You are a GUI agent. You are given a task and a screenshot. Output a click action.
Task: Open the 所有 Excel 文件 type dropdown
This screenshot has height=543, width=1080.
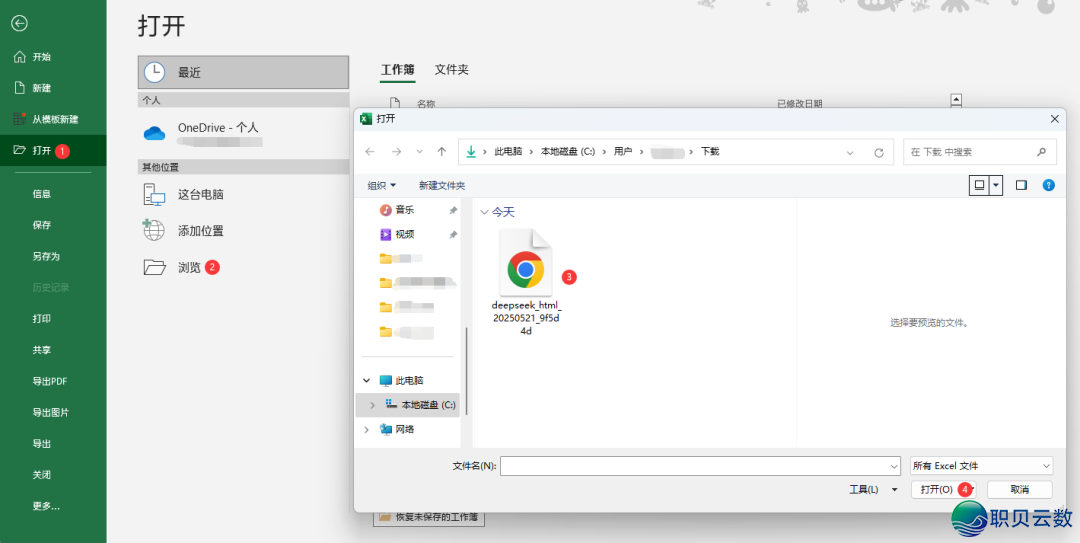pyautogui.click(x=981, y=466)
